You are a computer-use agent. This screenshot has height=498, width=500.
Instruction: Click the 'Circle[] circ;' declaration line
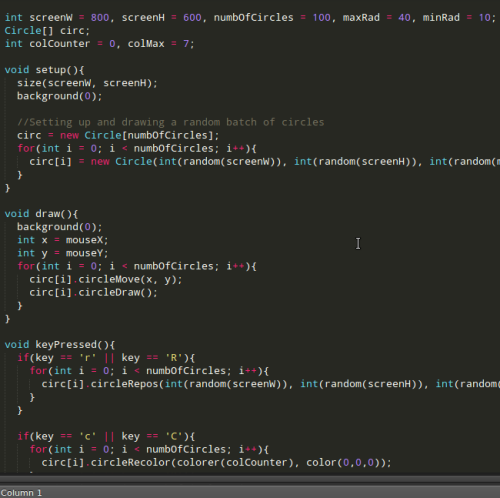point(47,31)
